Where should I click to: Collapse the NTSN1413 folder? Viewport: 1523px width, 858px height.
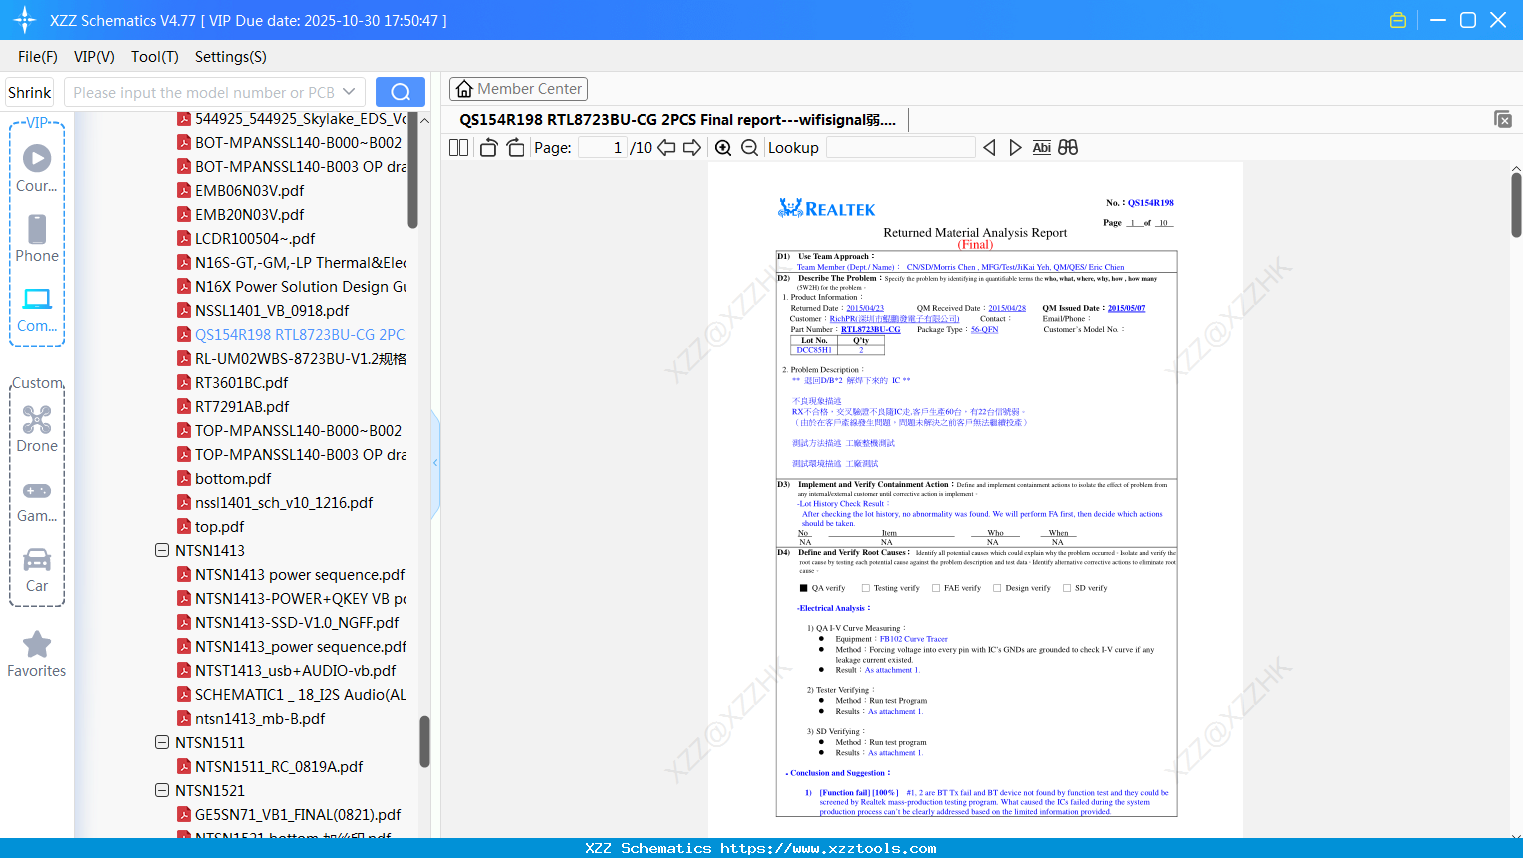point(162,550)
